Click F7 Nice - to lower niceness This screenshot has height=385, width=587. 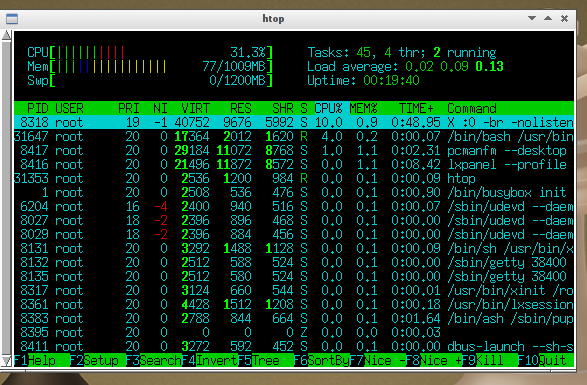click(378, 361)
